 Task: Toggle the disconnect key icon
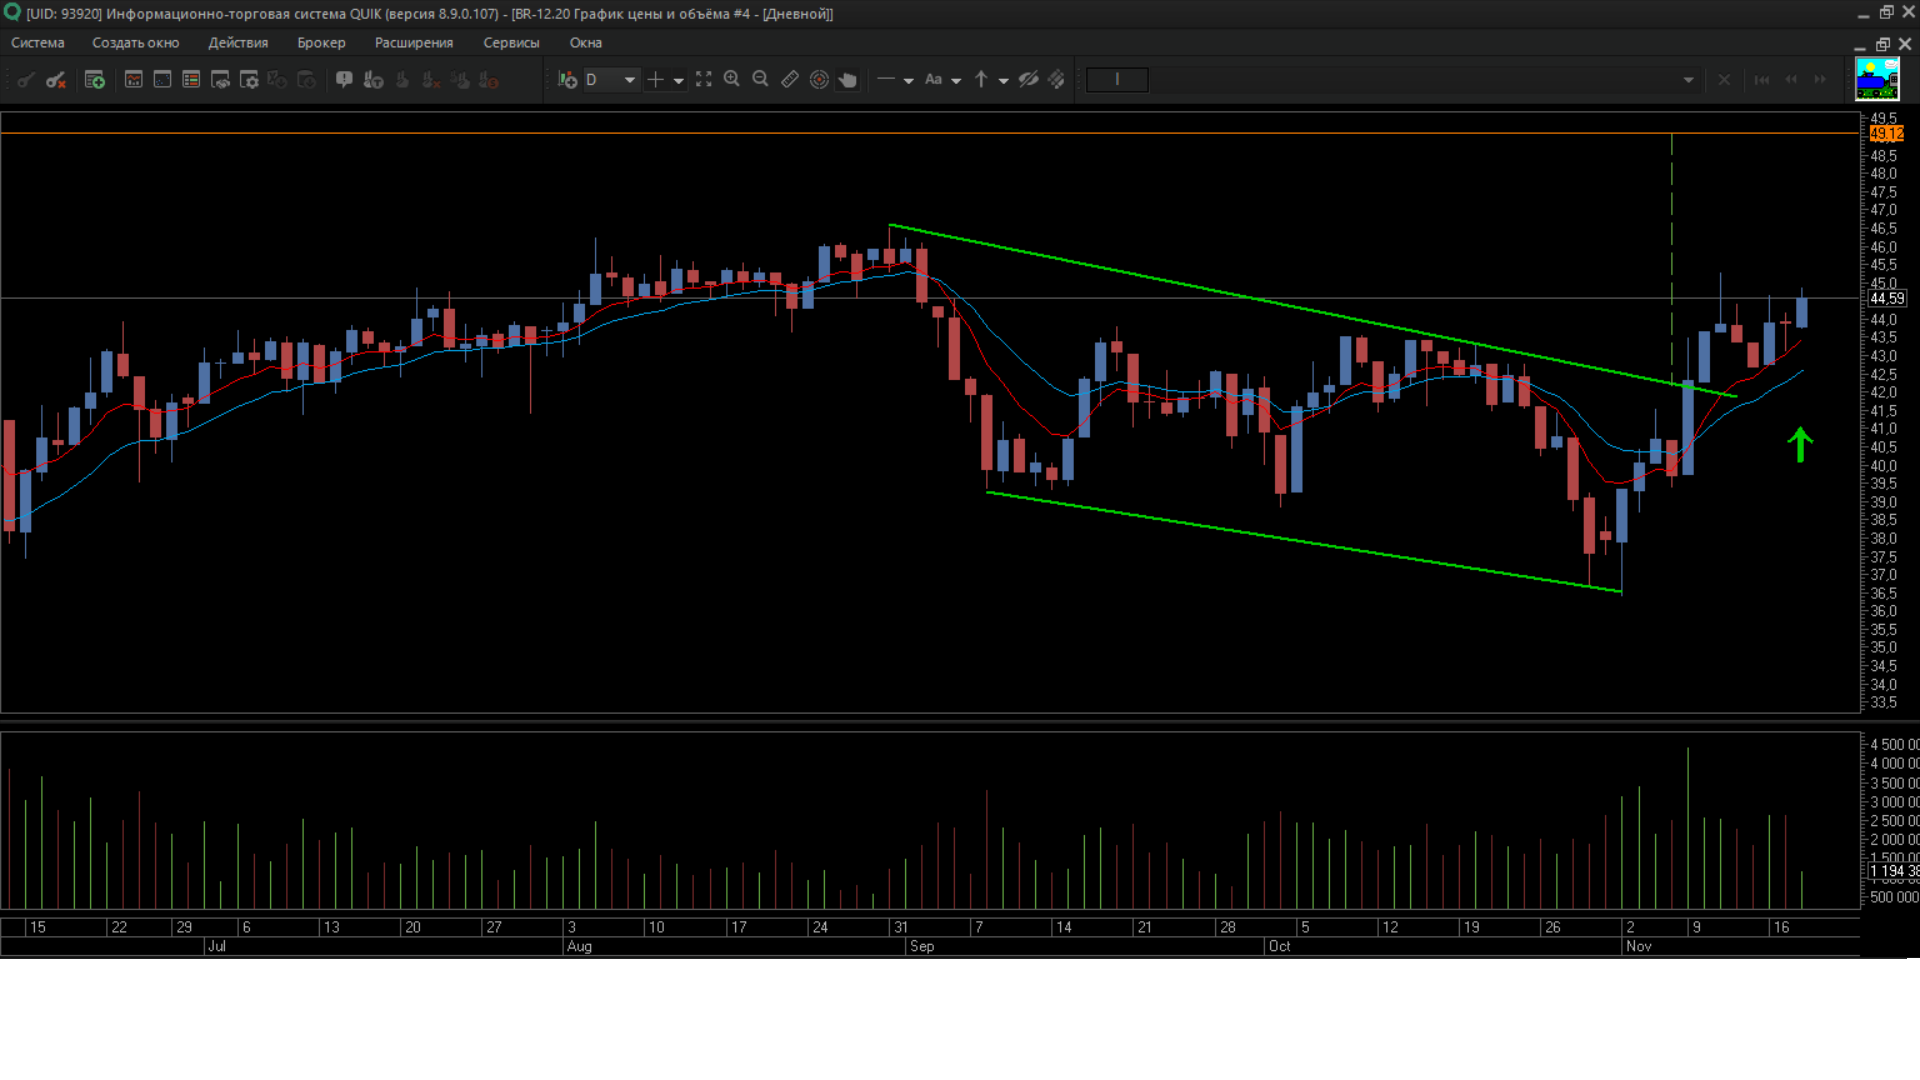coord(56,80)
